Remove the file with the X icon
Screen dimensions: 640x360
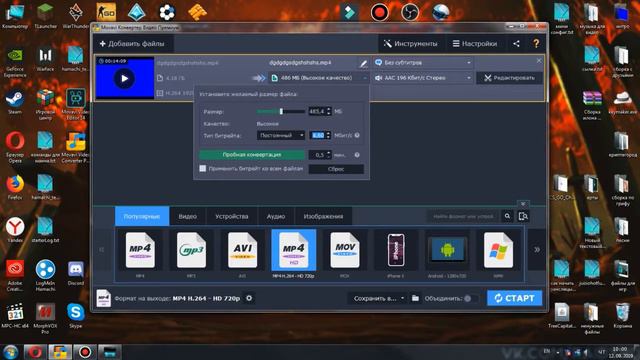coord(539,60)
